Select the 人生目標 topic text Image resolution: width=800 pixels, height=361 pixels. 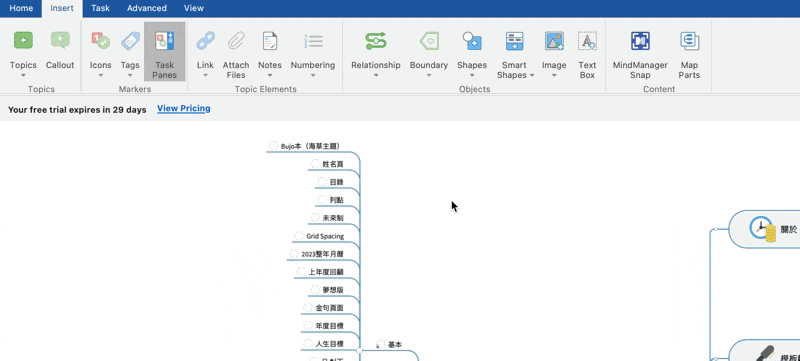(329, 344)
